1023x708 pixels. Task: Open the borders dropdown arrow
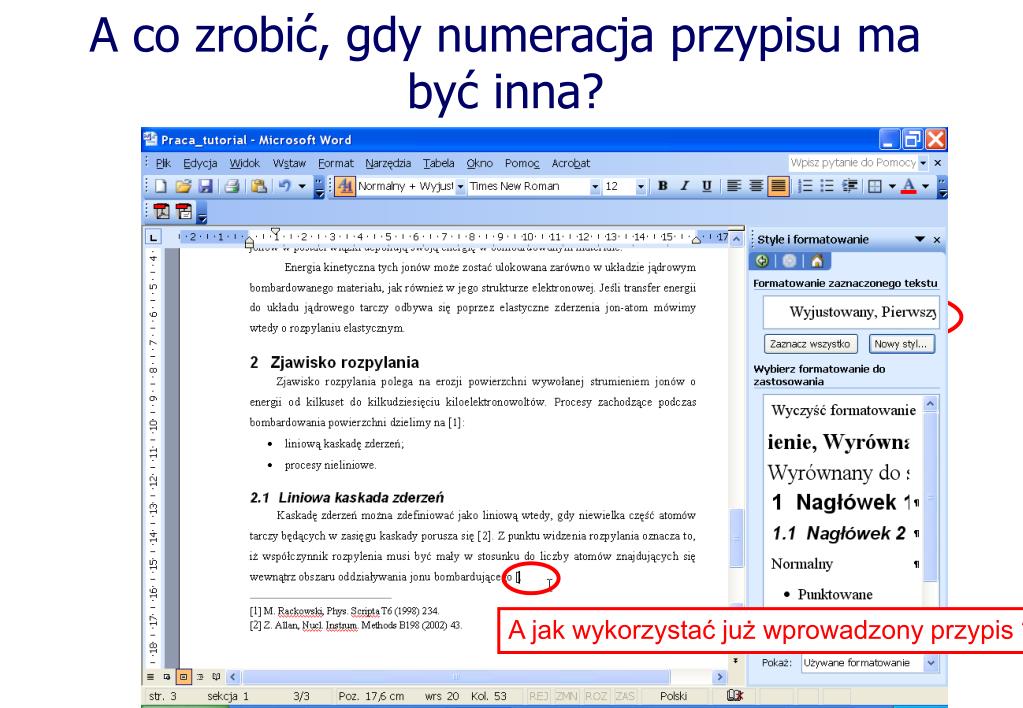click(891, 187)
